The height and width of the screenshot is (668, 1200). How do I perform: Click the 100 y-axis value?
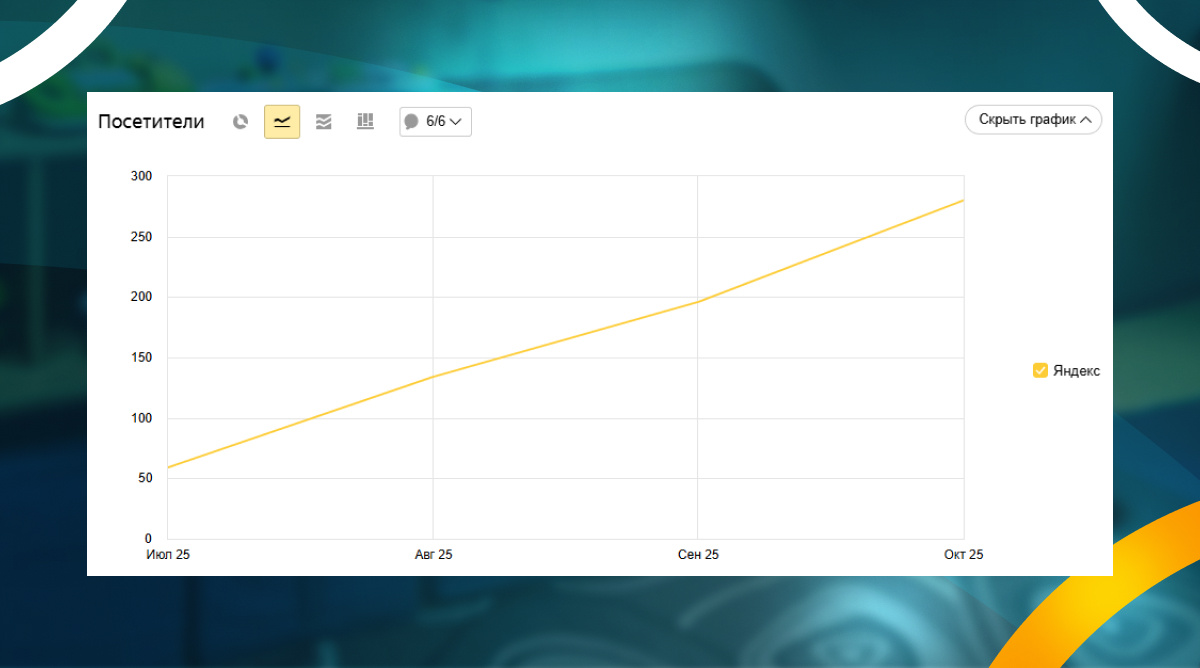pyautogui.click(x=141, y=418)
